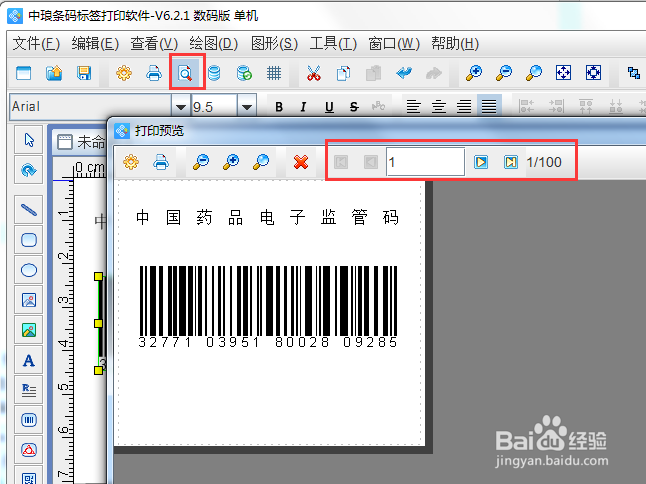This screenshot has width=646, height=484.
Task: Click the expand-outward arrows icon
Action: pyautogui.click(x=593, y=73)
